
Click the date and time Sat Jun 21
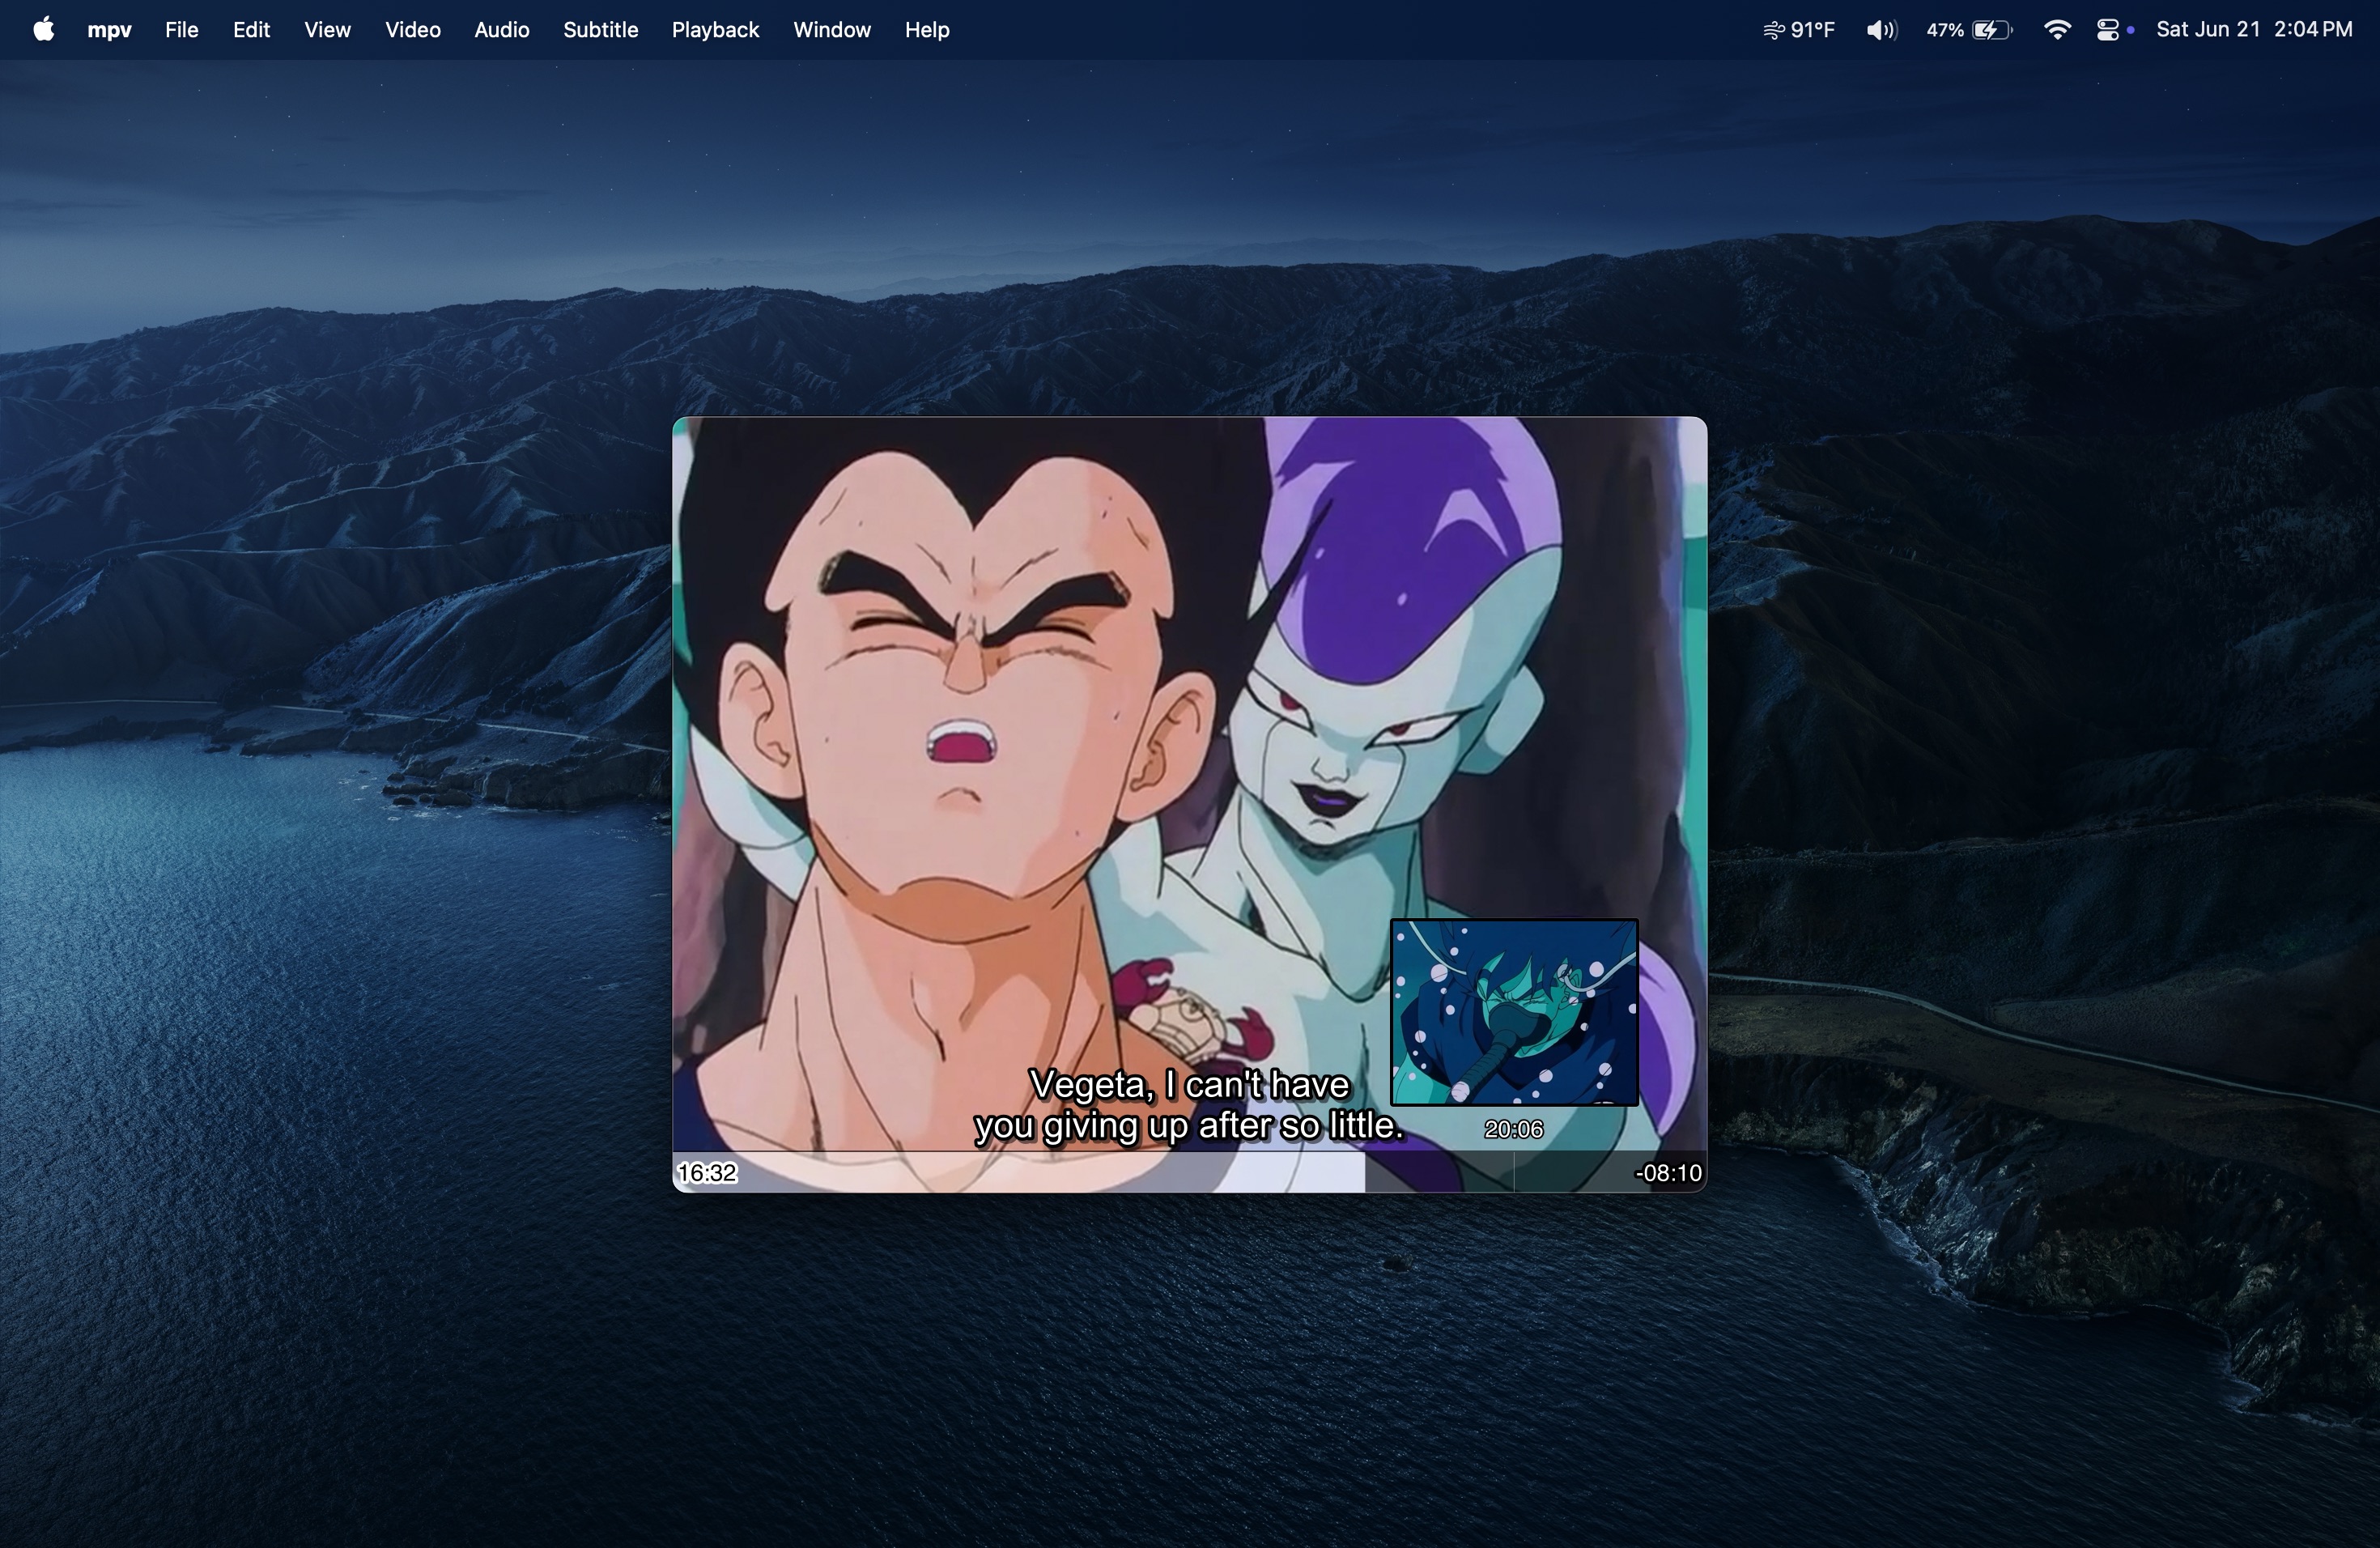pos(2254,30)
